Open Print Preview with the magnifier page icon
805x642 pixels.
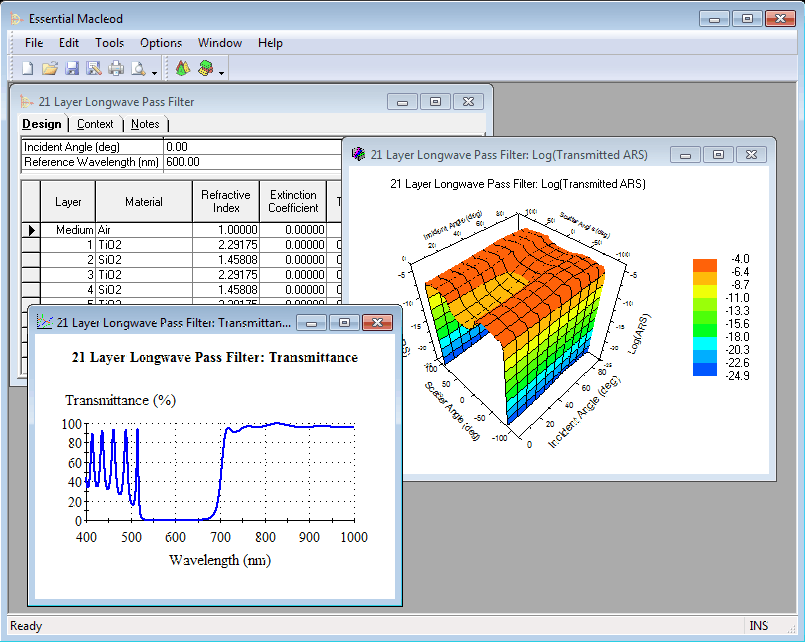(138, 69)
